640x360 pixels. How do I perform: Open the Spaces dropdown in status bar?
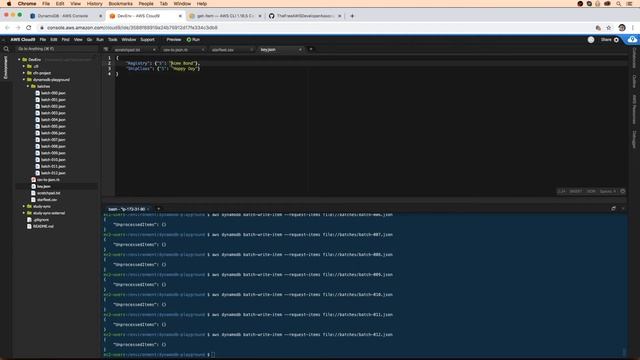(607, 191)
